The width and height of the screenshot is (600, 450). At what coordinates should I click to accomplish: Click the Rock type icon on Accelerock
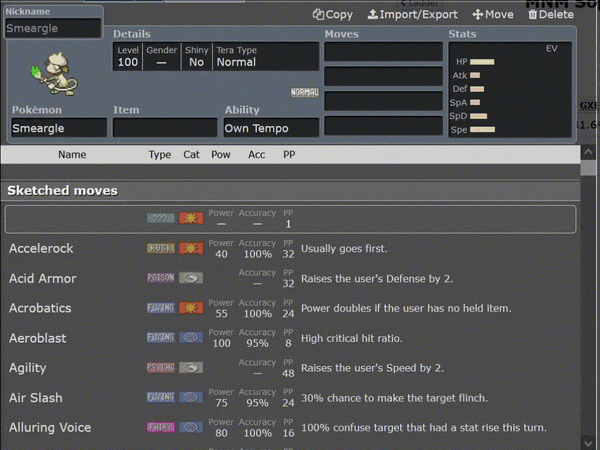click(x=160, y=248)
